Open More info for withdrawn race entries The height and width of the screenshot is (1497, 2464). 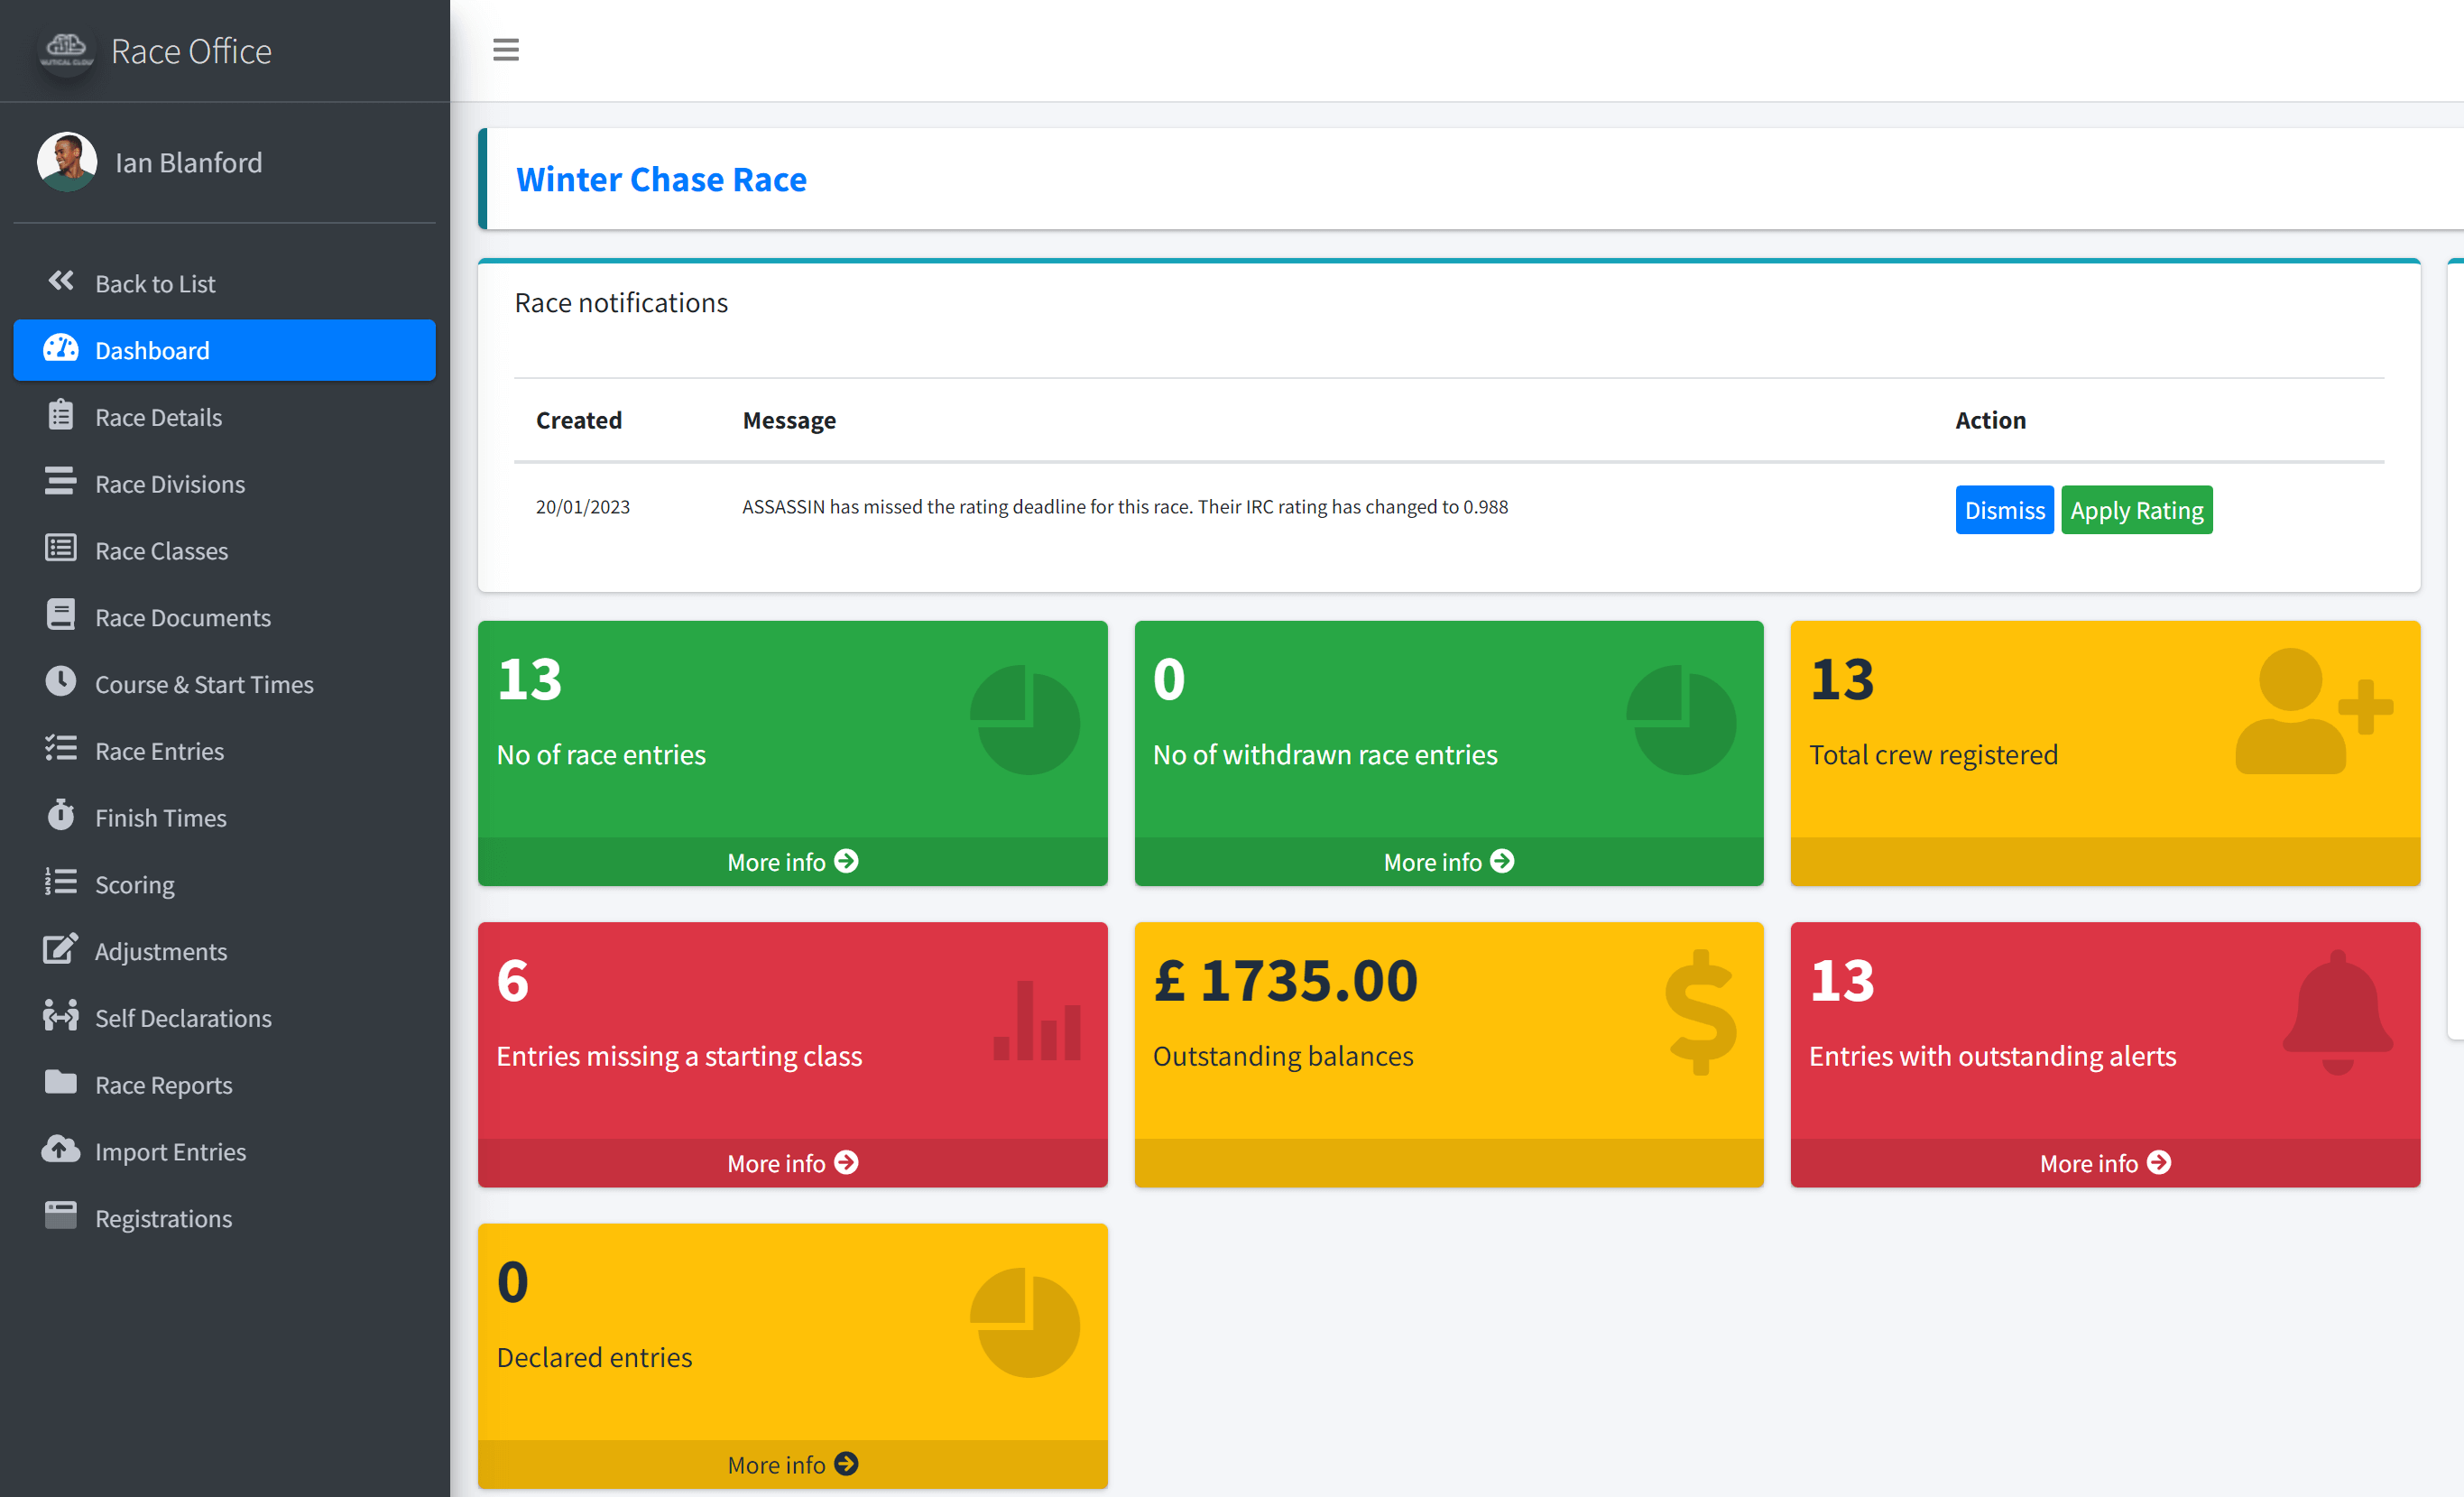[x=1448, y=861]
